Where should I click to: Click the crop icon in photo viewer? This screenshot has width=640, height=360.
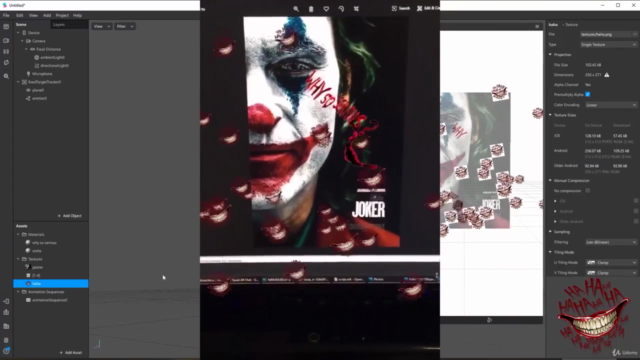(356, 9)
